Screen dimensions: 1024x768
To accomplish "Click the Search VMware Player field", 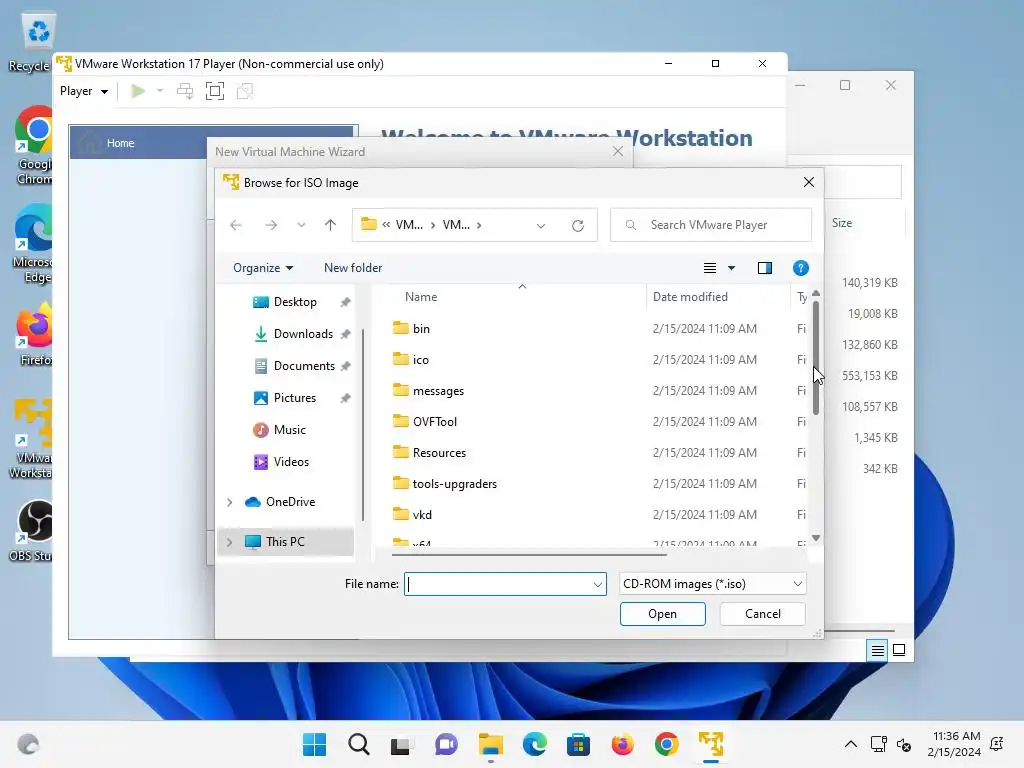I will click(711, 225).
